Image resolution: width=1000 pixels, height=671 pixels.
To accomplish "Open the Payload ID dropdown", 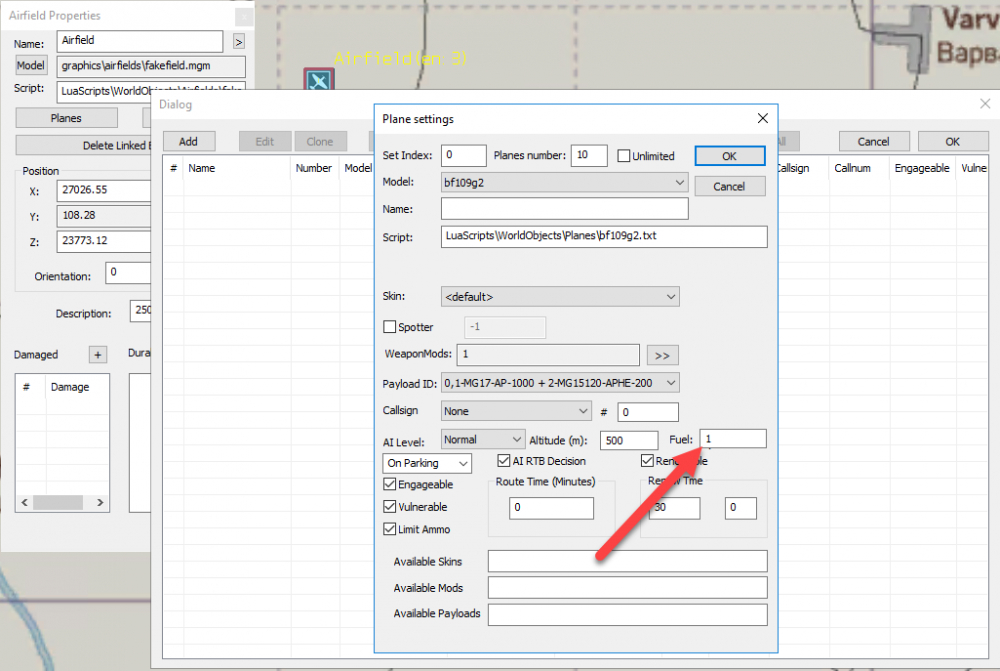I will 559,383.
